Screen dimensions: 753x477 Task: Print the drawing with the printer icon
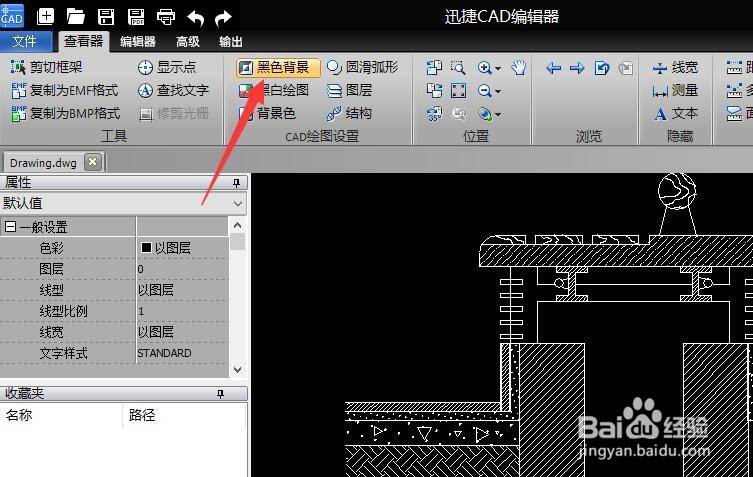[166, 17]
